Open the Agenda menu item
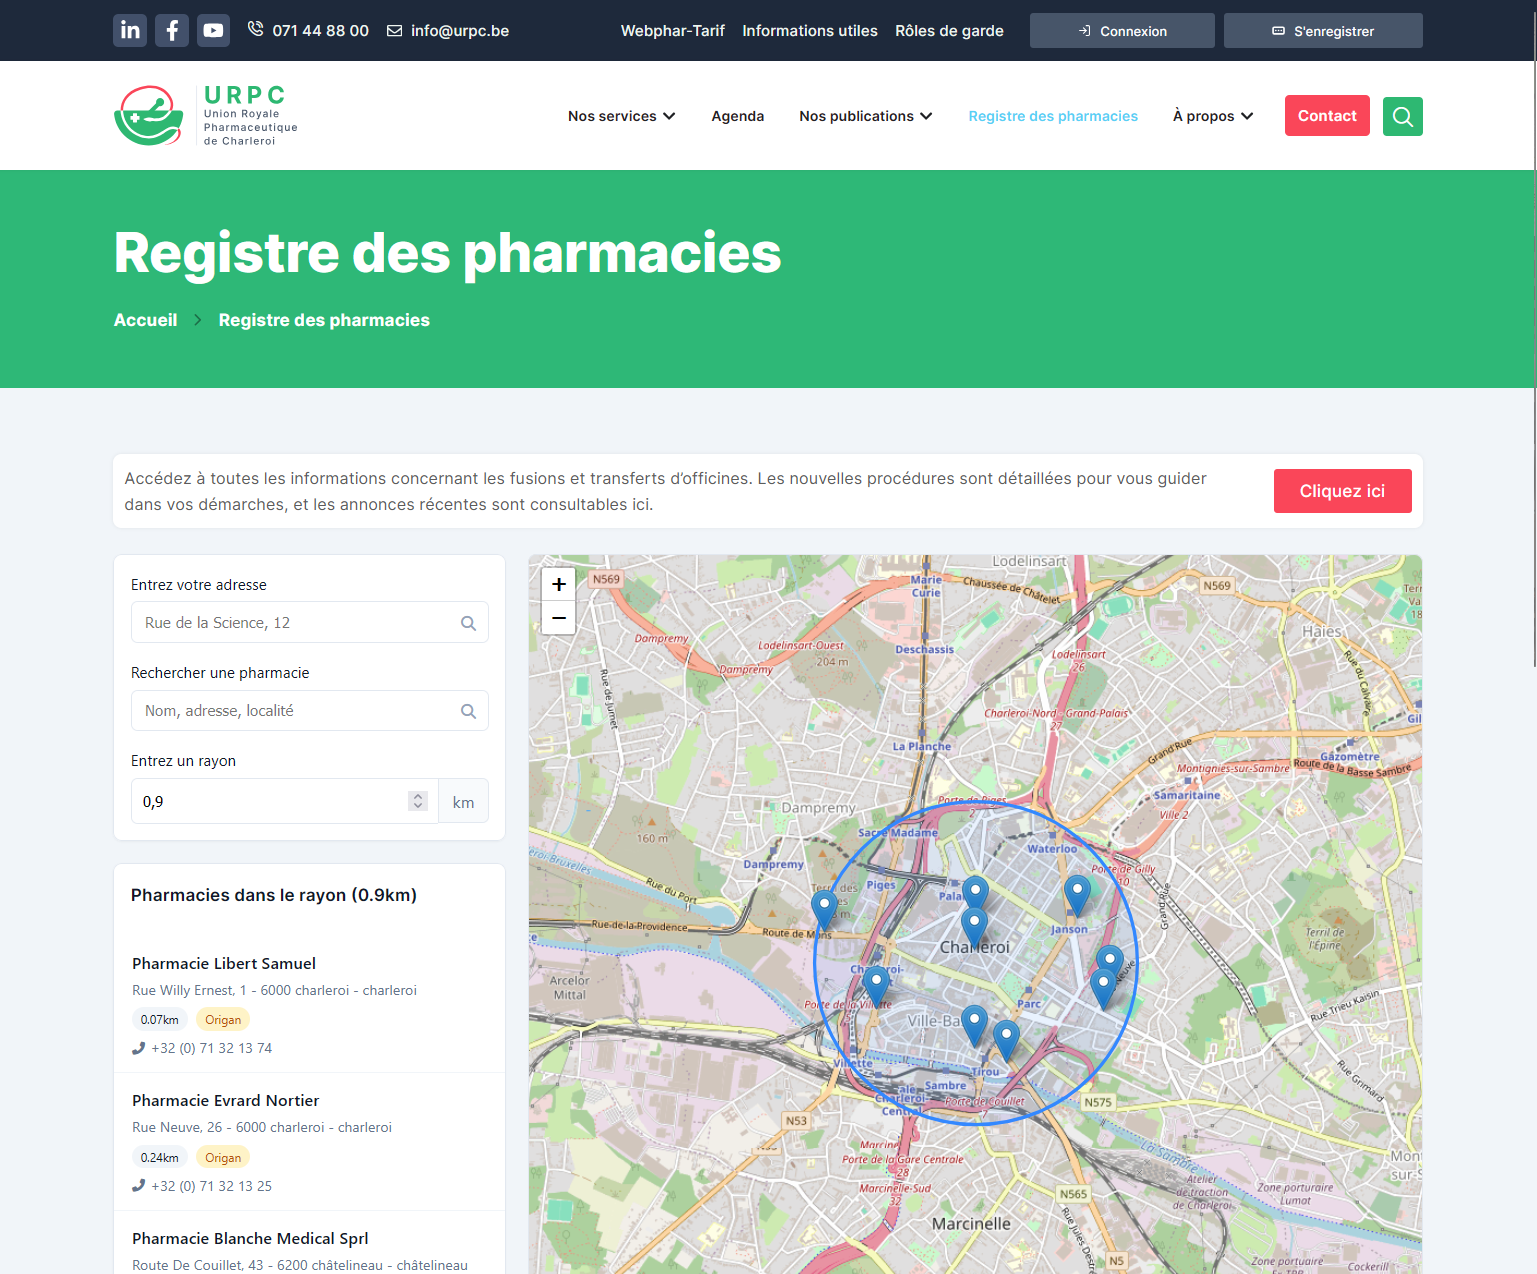 pyautogui.click(x=737, y=116)
